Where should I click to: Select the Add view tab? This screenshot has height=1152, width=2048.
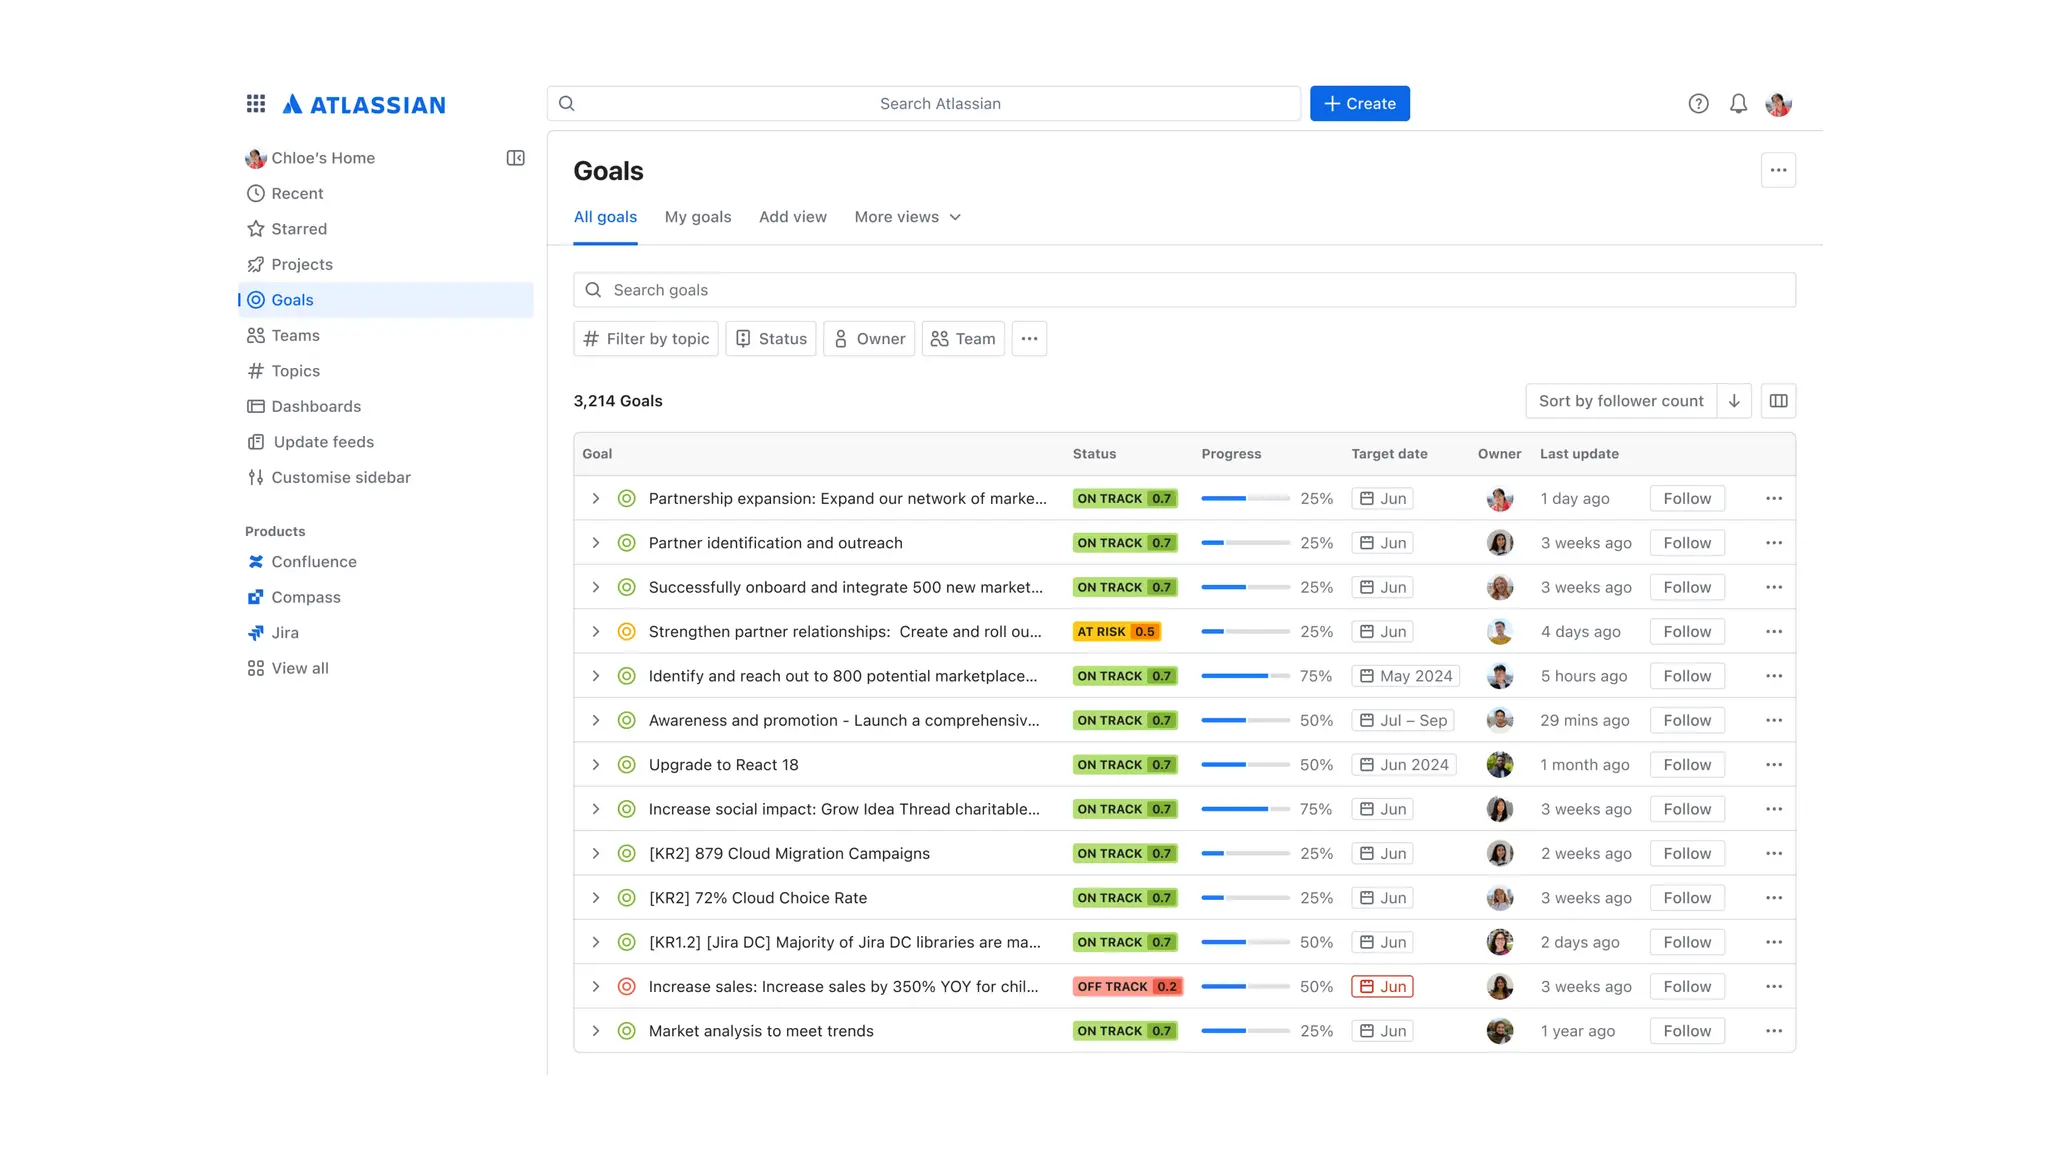[792, 217]
